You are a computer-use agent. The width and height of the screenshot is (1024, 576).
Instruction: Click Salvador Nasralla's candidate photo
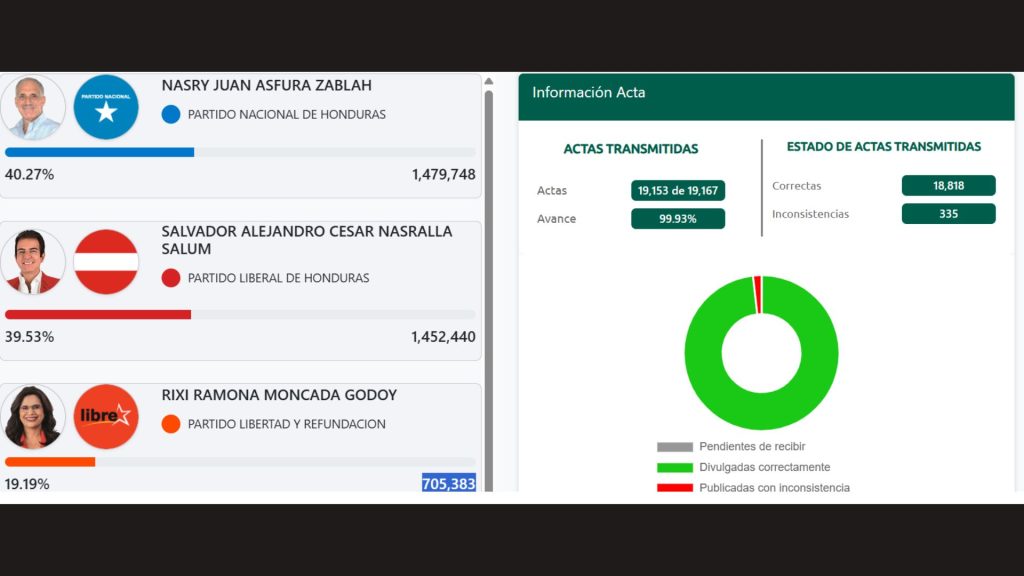pyautogui.click(x=33, y=262)
